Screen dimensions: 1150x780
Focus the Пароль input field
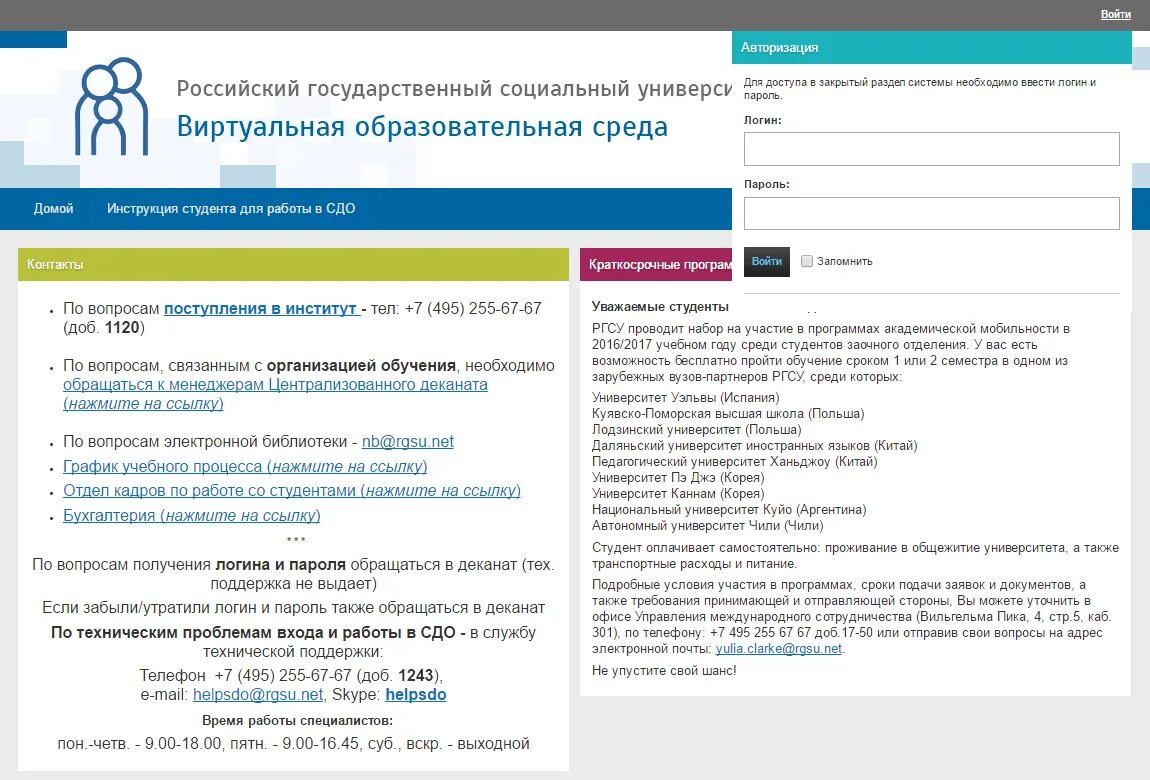(x=931, y=213)
